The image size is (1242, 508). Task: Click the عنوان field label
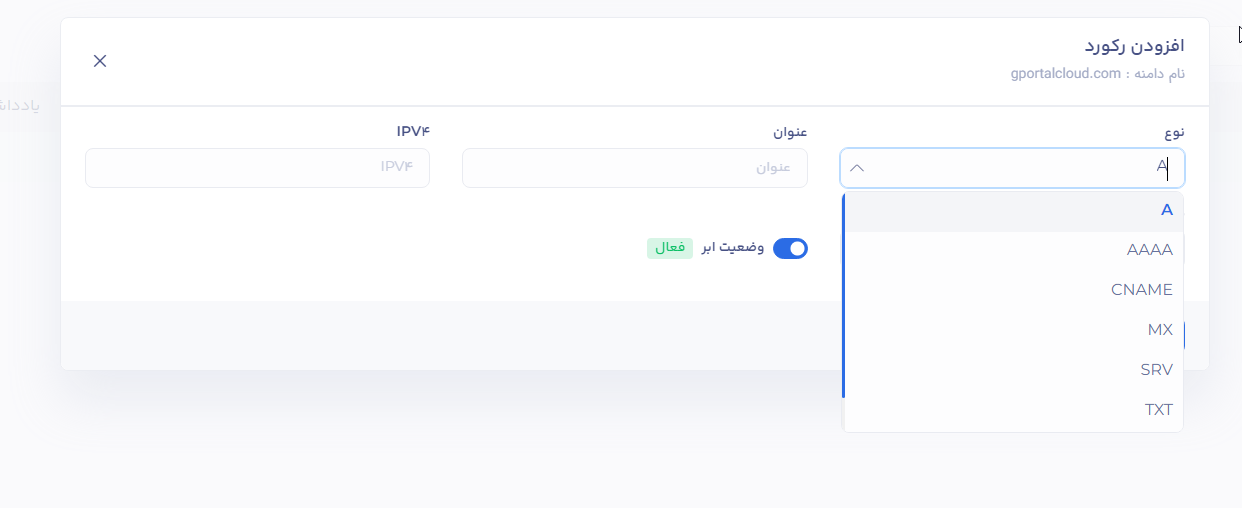[x=790, y=132]
